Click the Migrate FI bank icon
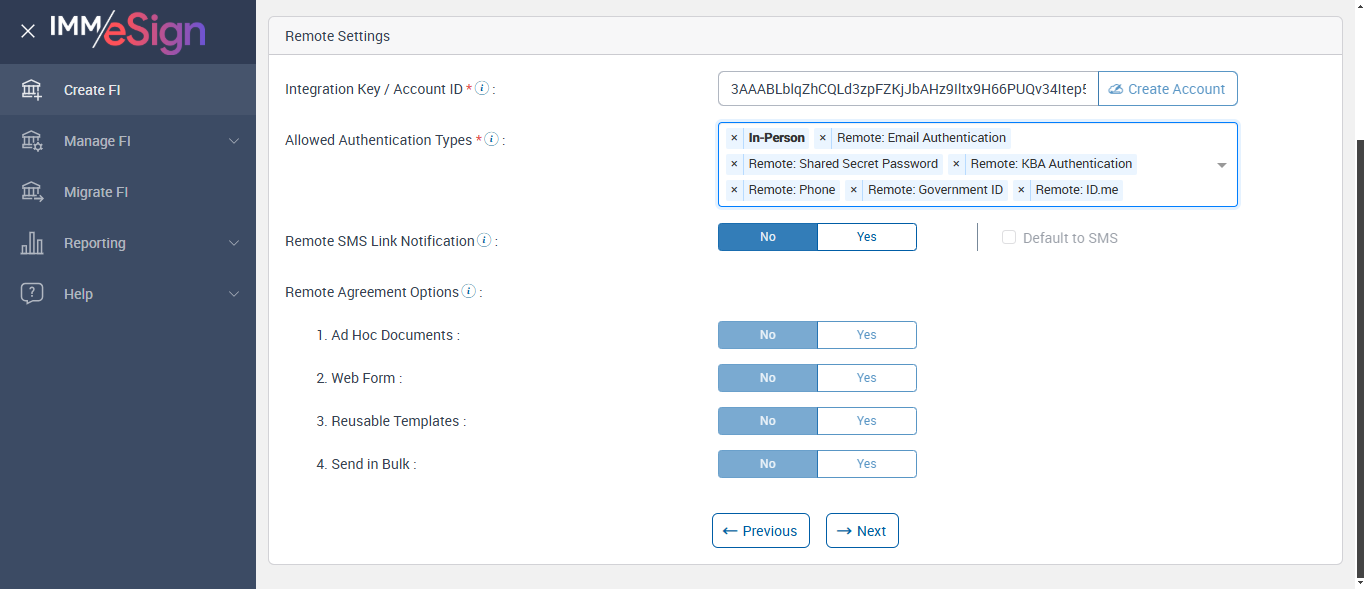 pos(32,192)
